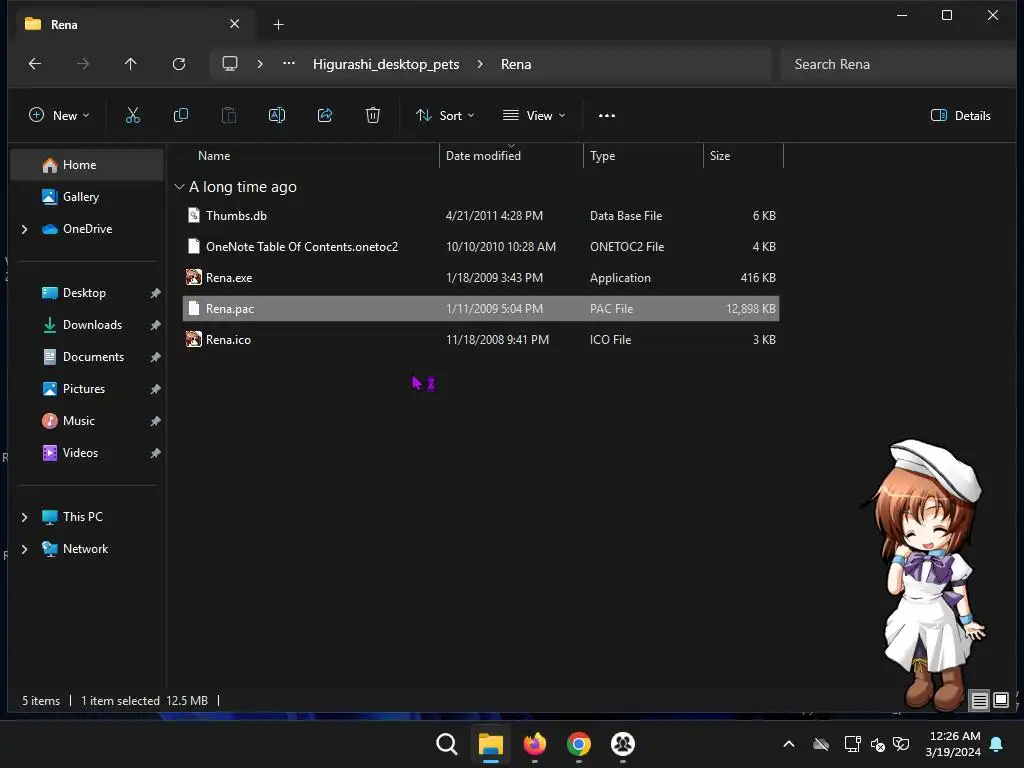Click the Copy icon in toolbar
The image size is (1024, 768).
(181, 116)
